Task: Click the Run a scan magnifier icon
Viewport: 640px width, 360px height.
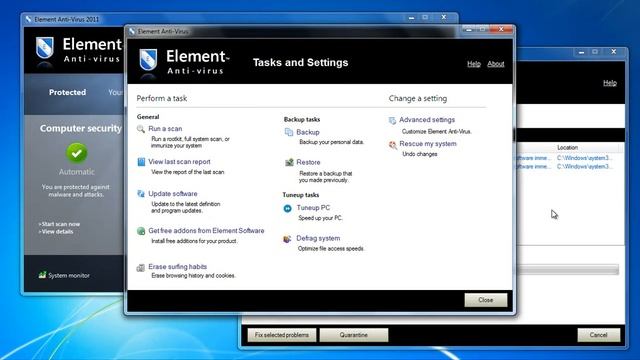Action: point(141,129)
